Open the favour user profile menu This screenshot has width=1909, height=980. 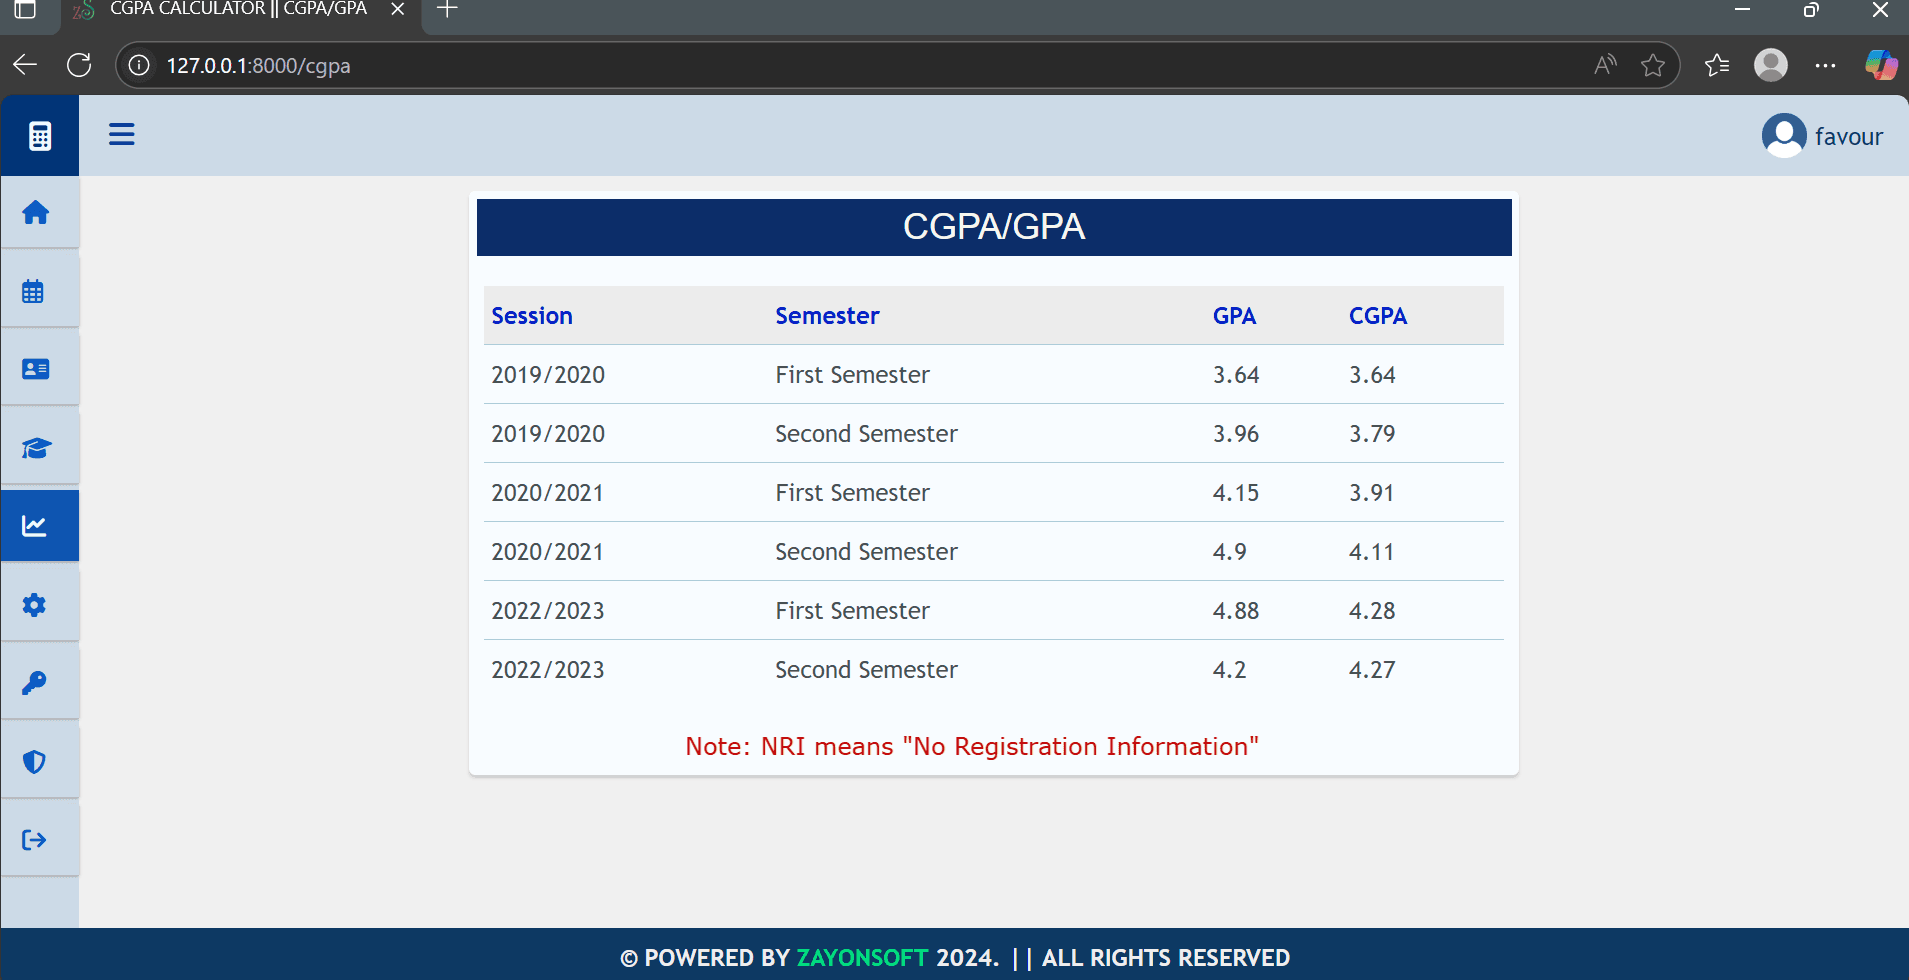click(x=1822, y=136)
